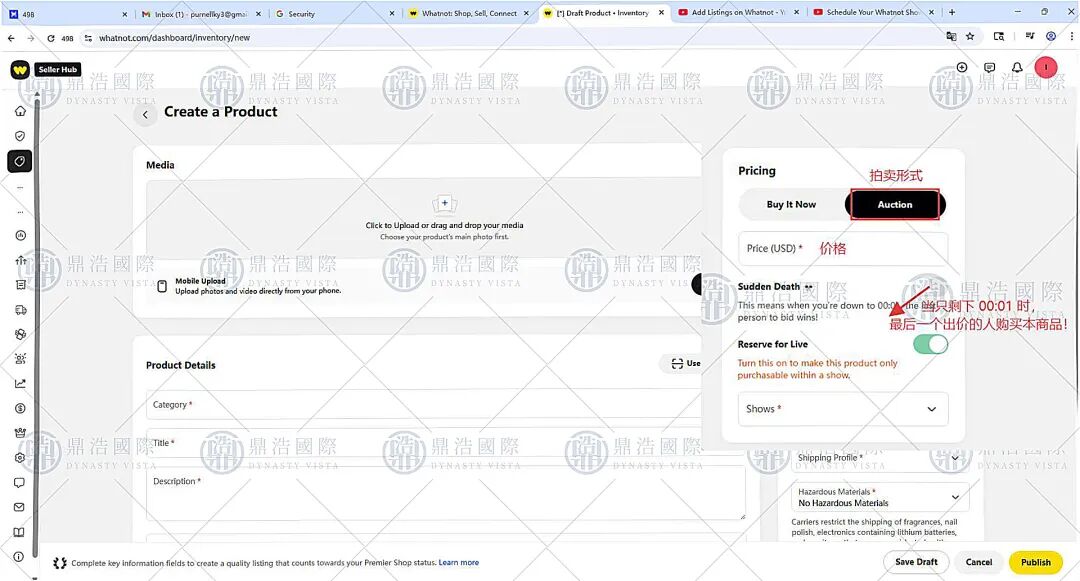
Task: Open Chrome's three-dot menu
Action: click(1071, 36)
